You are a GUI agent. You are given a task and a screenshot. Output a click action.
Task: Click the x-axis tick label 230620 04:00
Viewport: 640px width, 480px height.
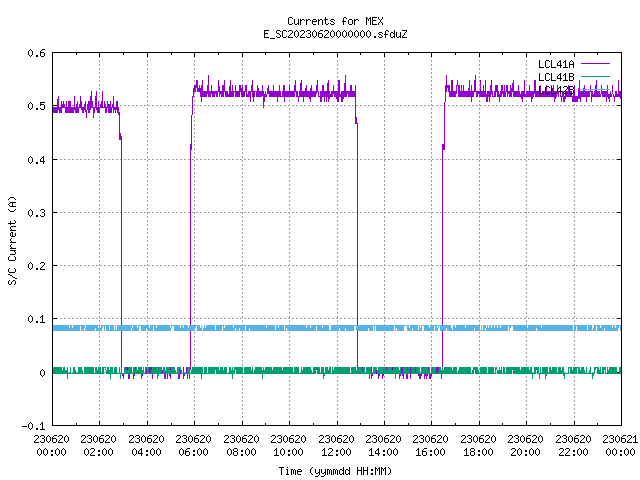click(147, 446)
